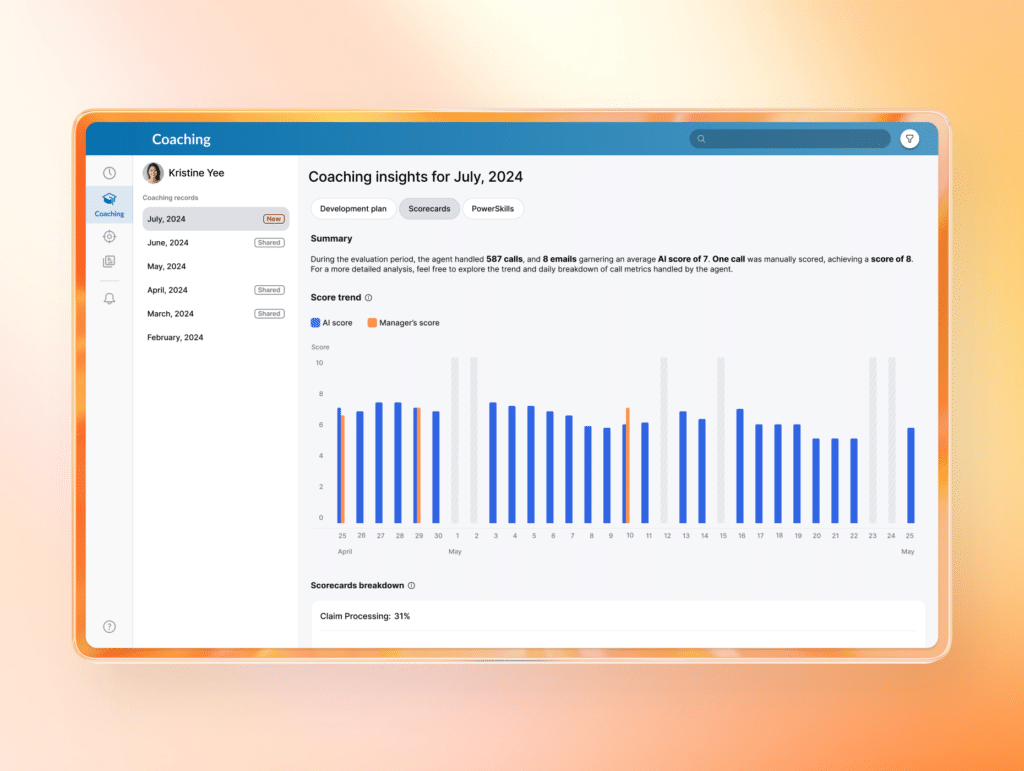Expand the Claim Processing: 31% breakdown row
This screenshot has width=1024, height=771.
pyautogui.click(x=616, y=617)
